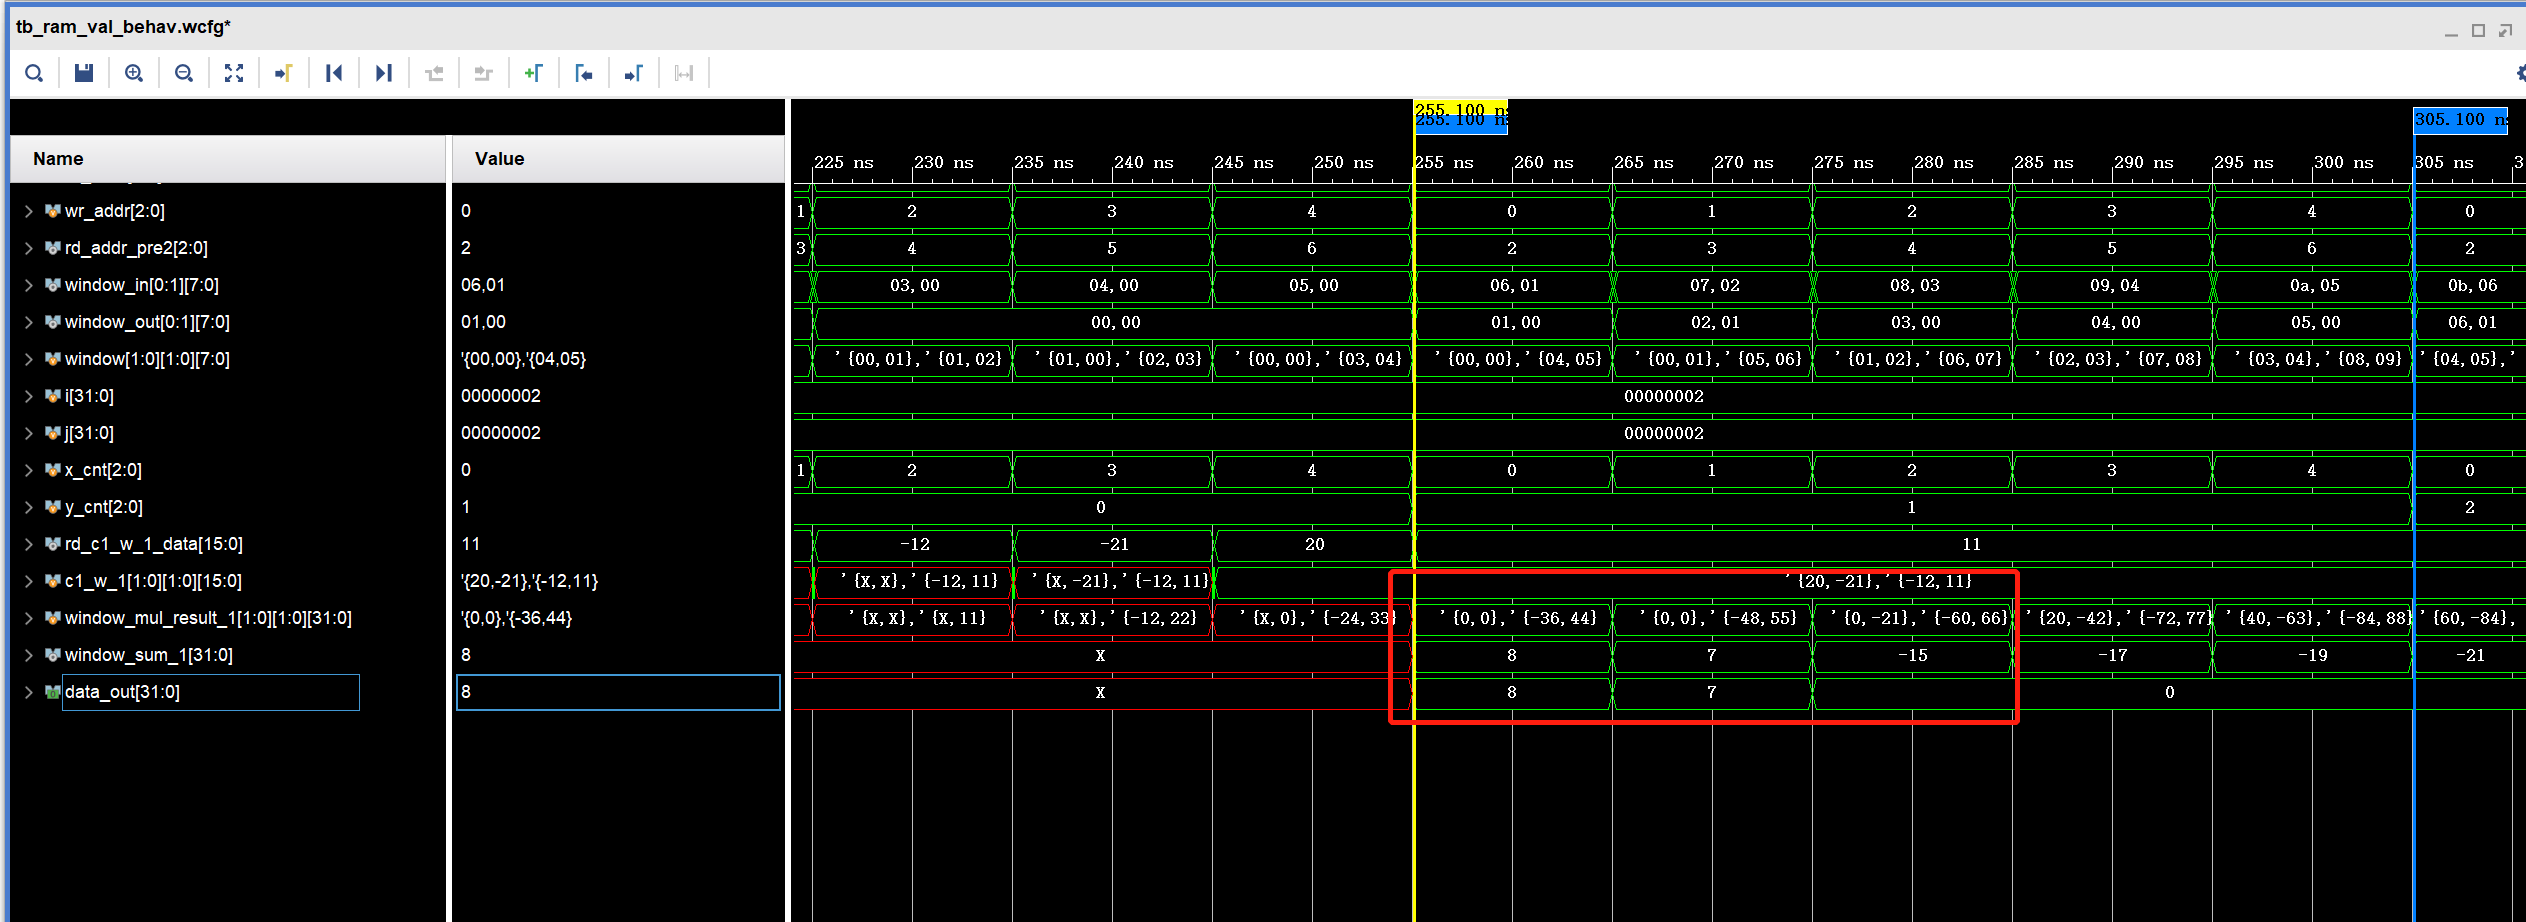Screen dimensions: 2526x922
Task: Click the data_out[31:0] signal name
Action: 122,692
